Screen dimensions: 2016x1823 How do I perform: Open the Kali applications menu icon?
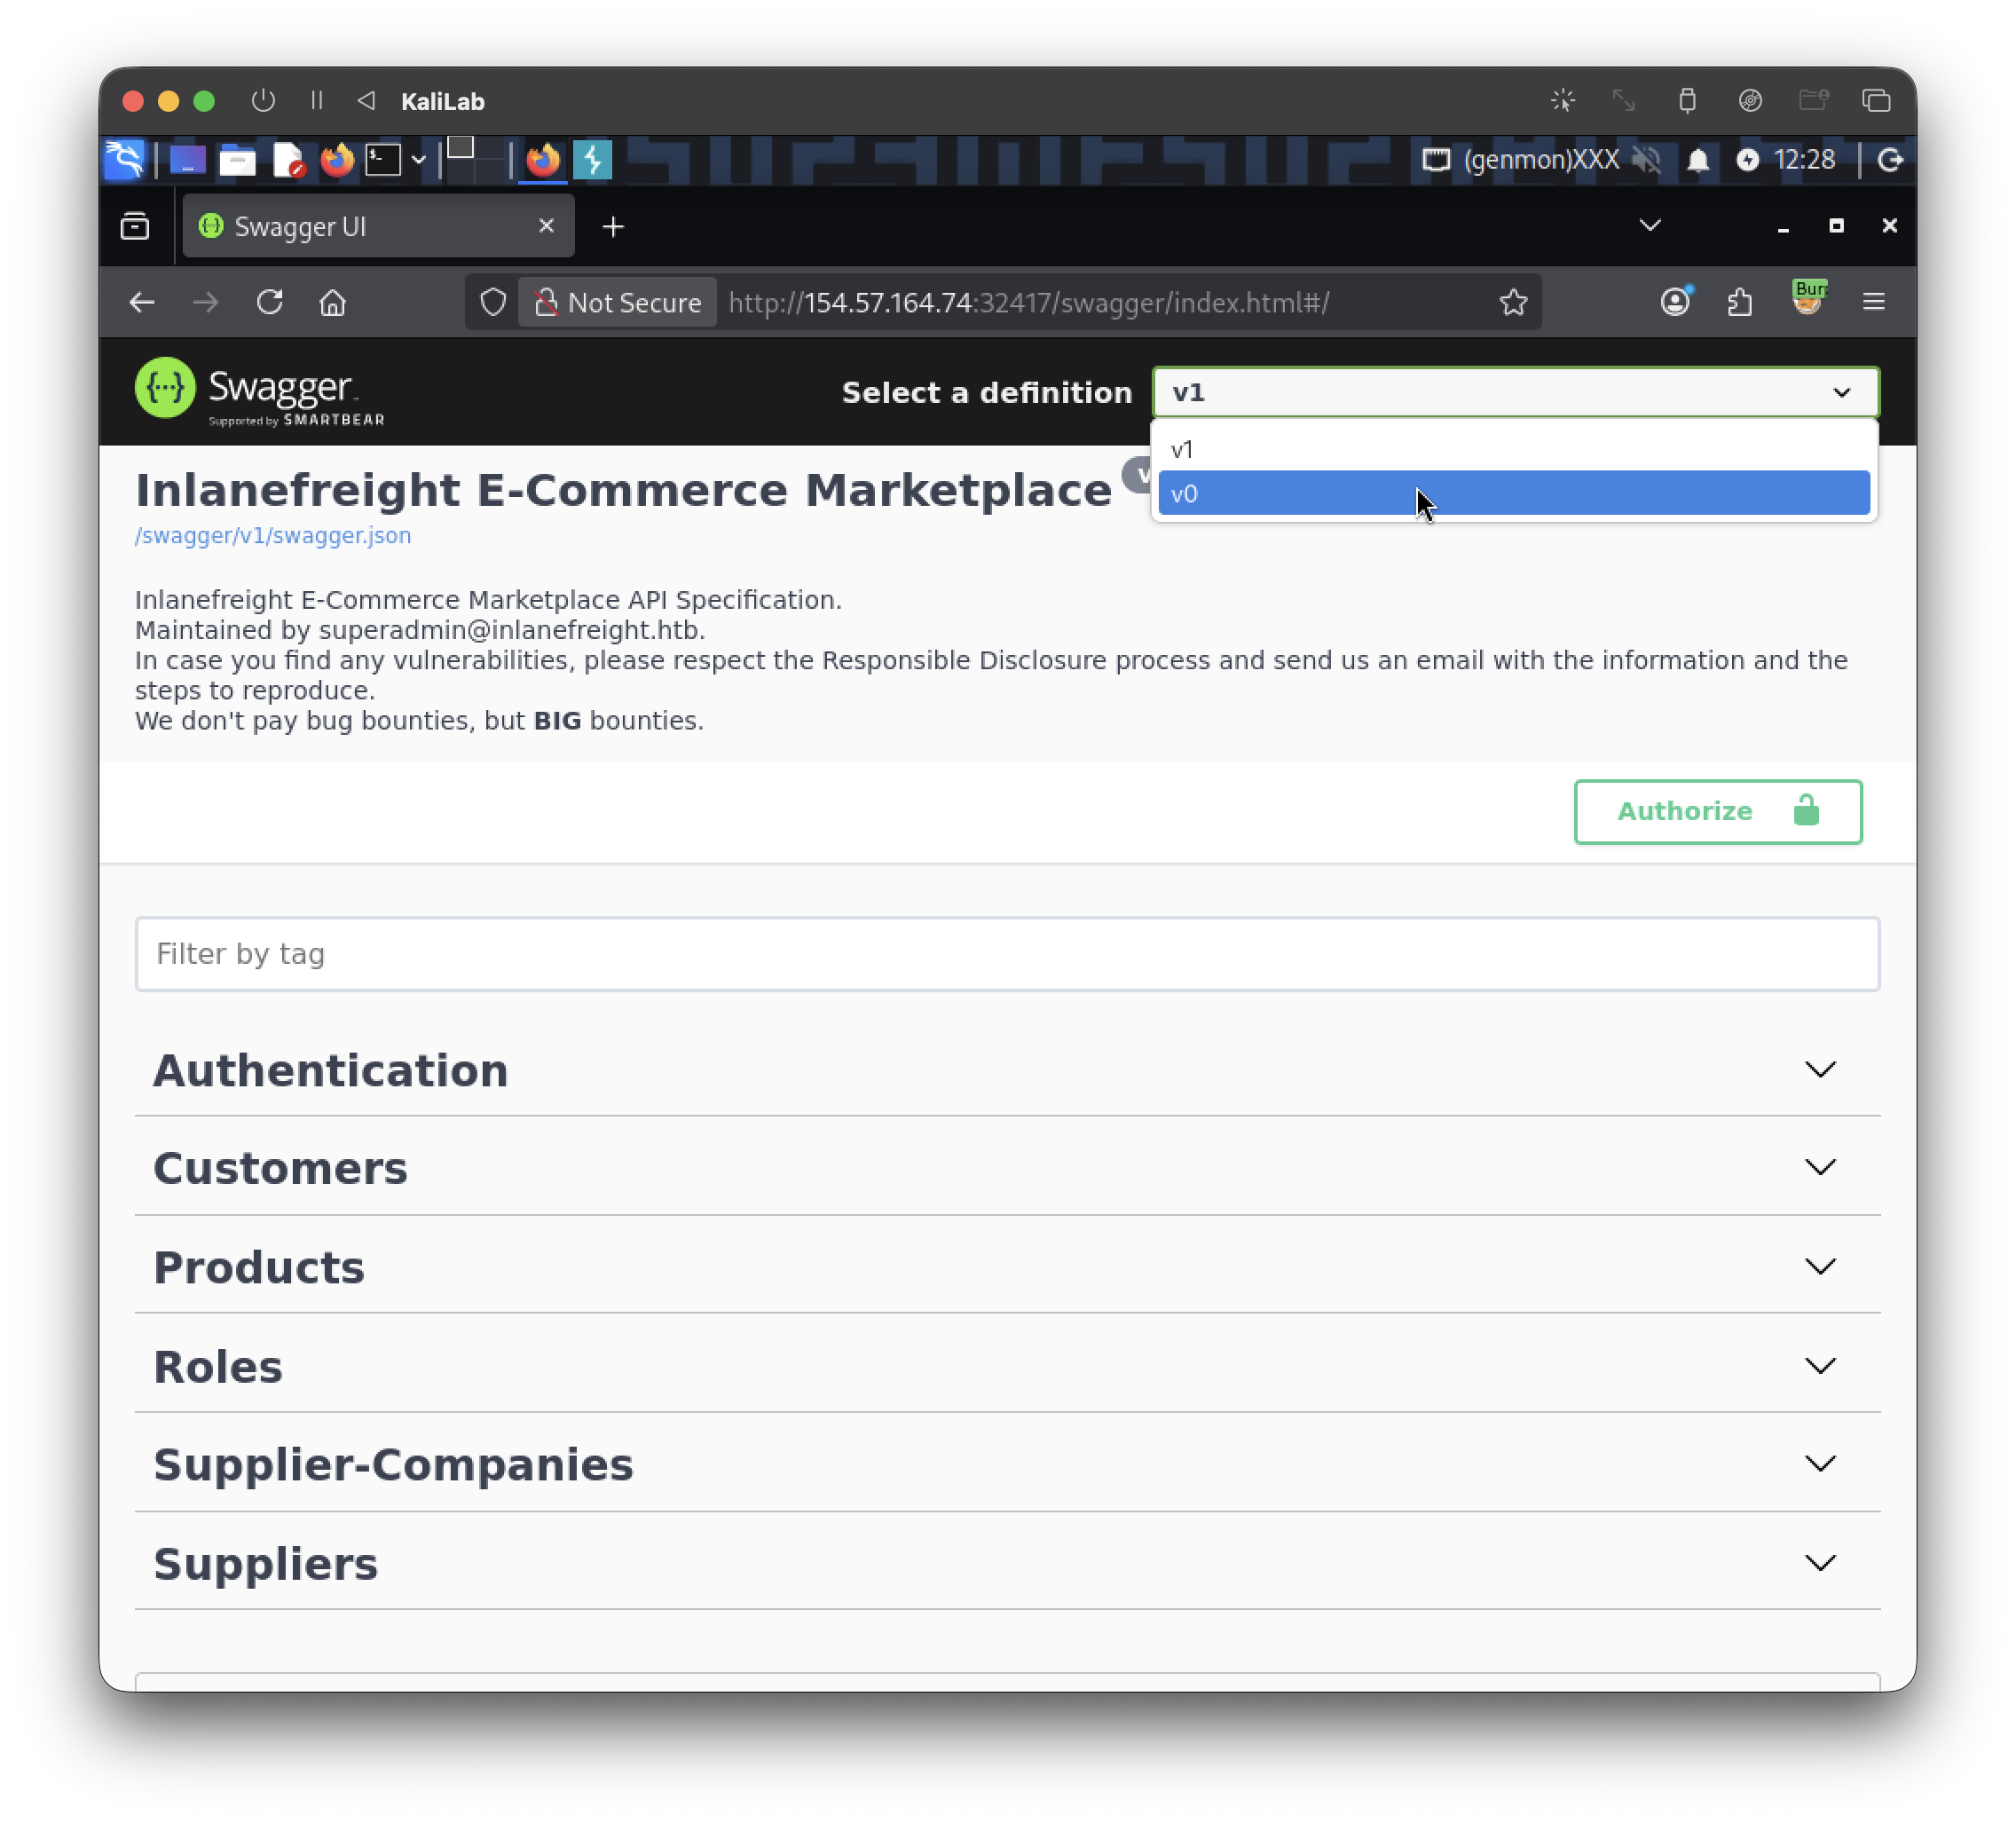click(x=125, y=159)
